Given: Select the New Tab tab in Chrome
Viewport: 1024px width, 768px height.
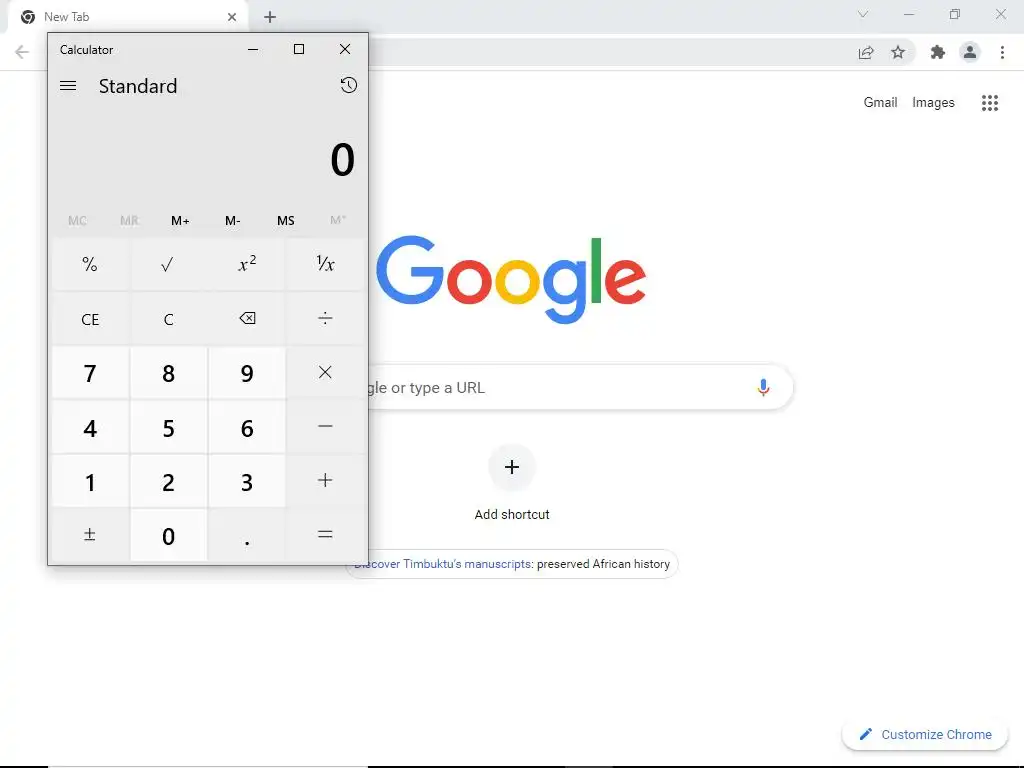Looking at the screenshot, I should 127,17.
